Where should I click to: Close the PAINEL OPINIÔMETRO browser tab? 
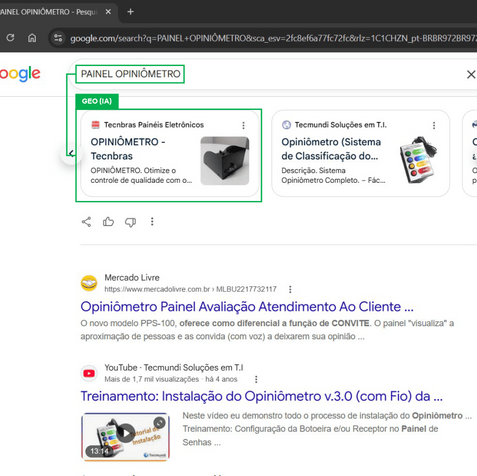click(108, 12)
